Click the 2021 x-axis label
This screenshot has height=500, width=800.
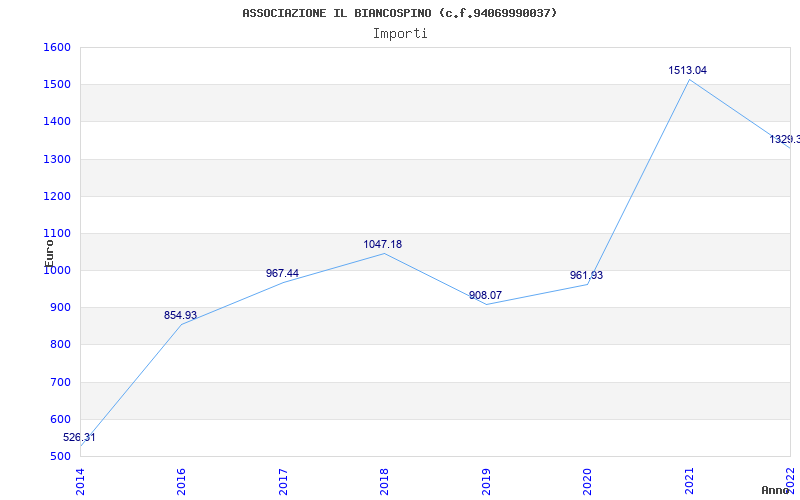(689, 482)
